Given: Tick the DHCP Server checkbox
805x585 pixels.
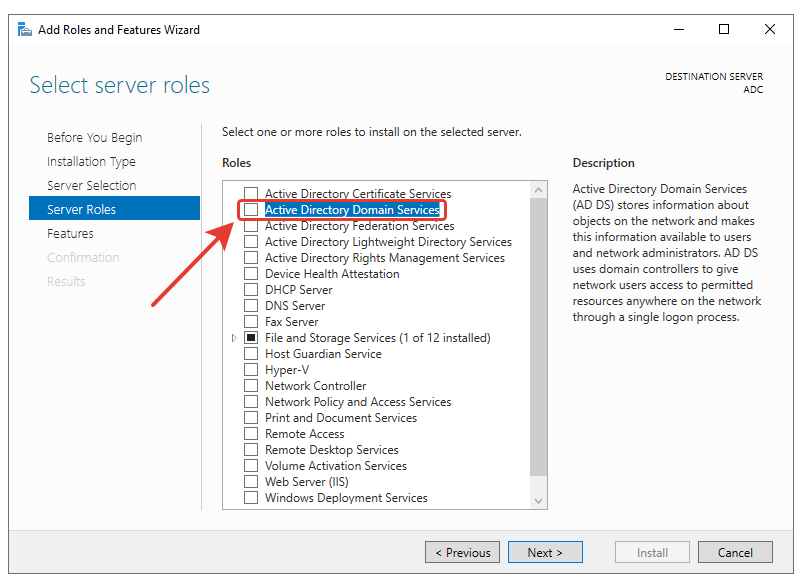Looking at the screenshot, I should (251, 290).
